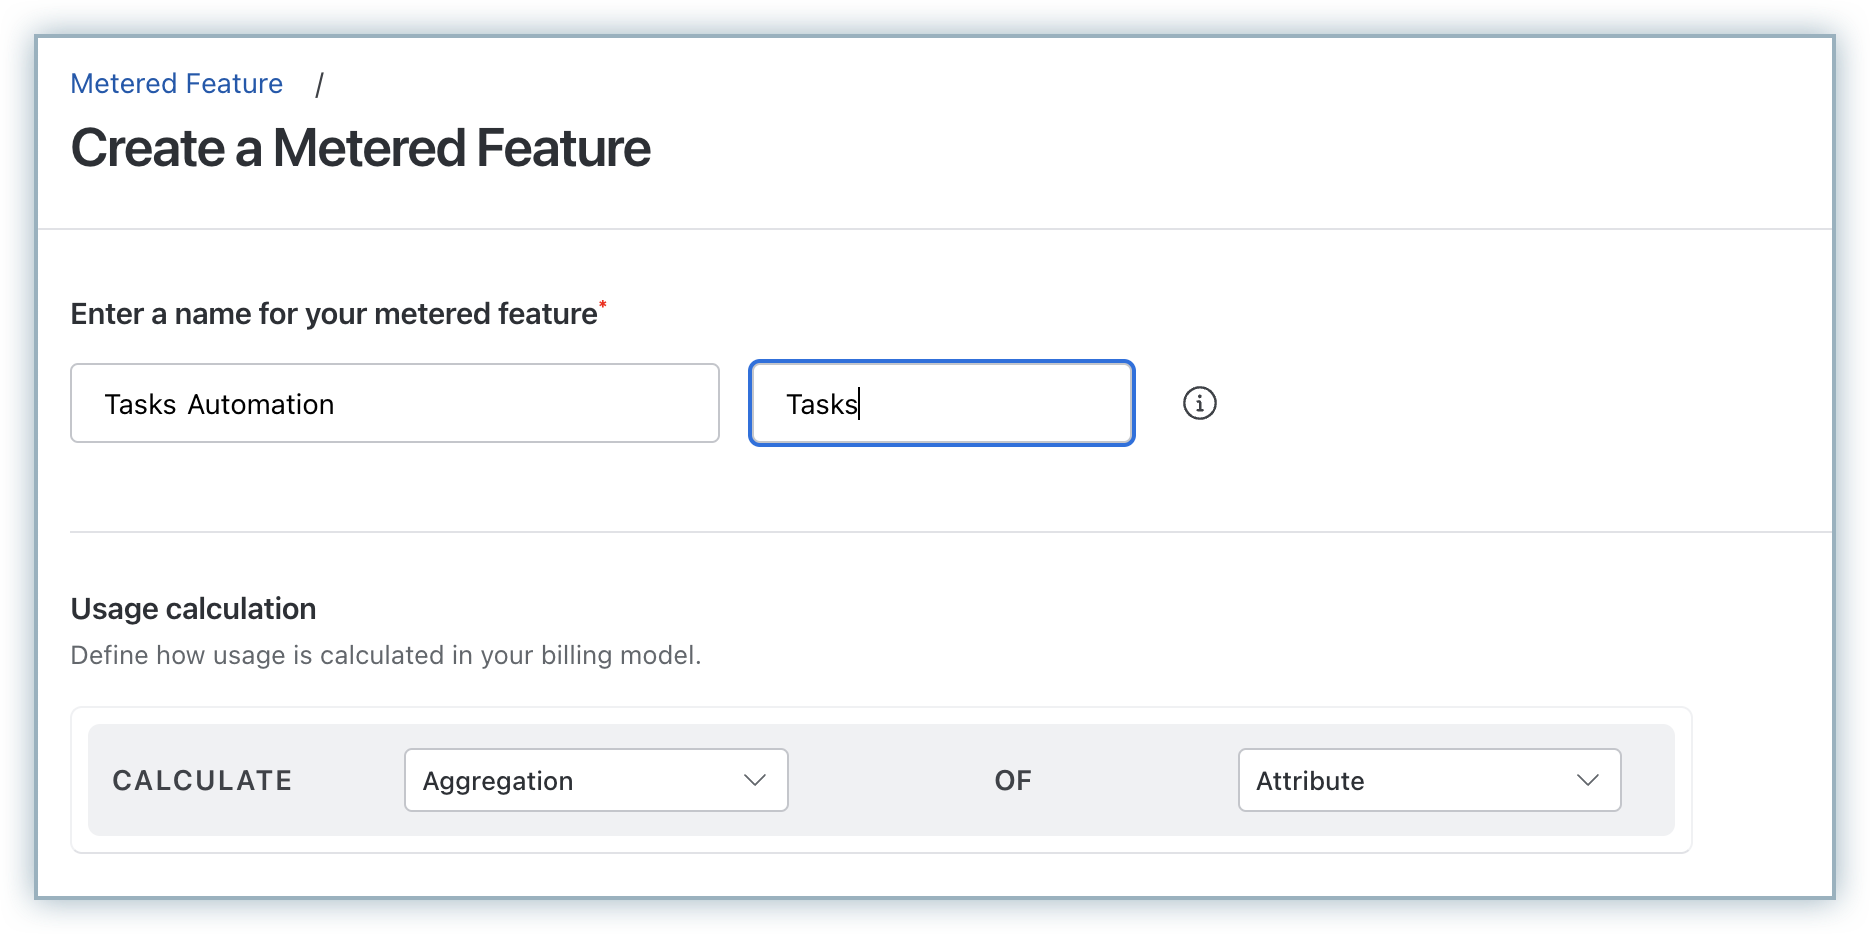Open the Attribute dropdown
The image size is (1870, 934).
click(x=1428, y=780)
